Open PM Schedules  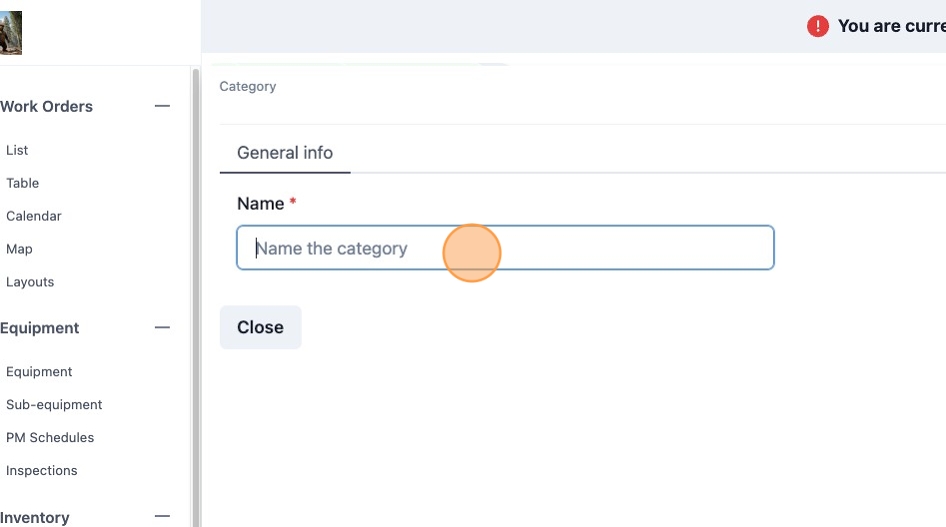pos(50,437)
